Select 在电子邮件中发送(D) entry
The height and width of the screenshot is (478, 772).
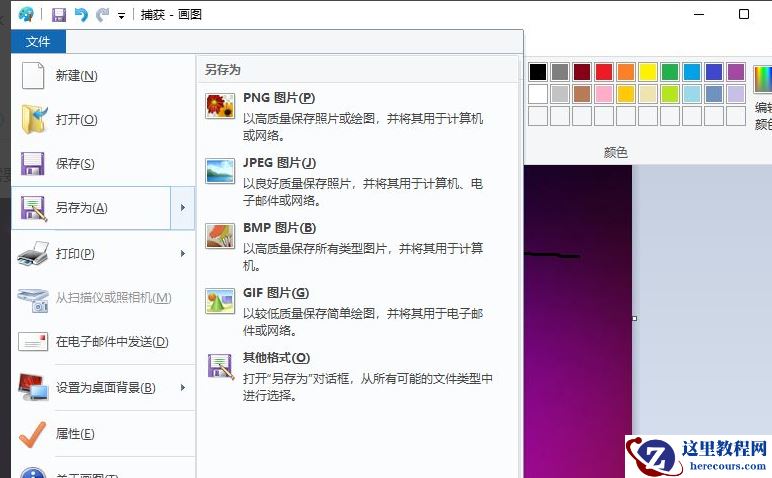coord(103,342)
